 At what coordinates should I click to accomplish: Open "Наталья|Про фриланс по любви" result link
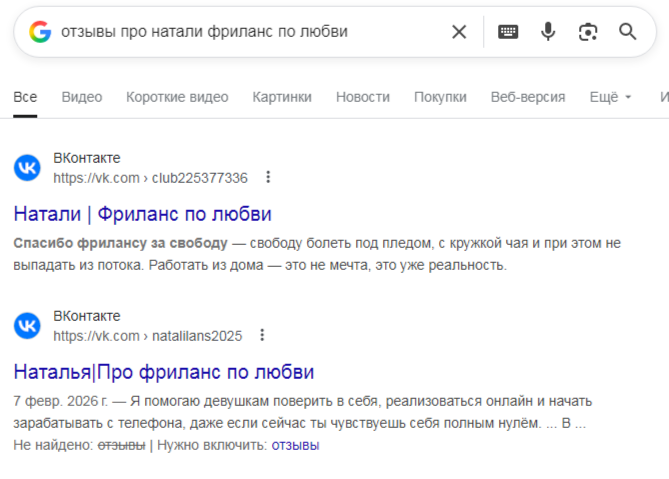(x=164, y=372)
